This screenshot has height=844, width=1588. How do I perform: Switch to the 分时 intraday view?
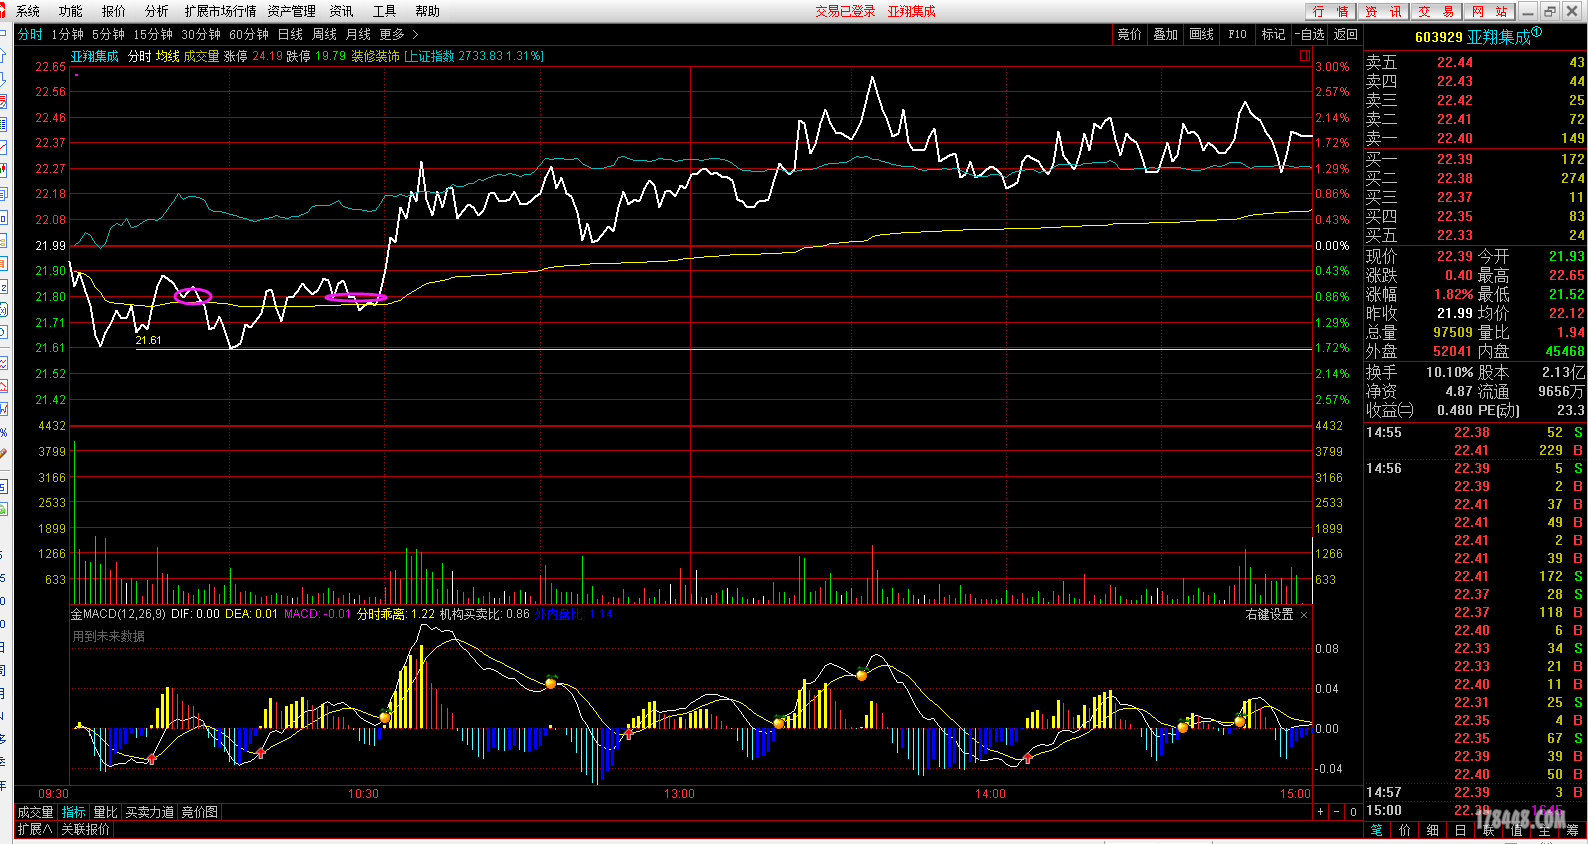[x=30, y=34]
